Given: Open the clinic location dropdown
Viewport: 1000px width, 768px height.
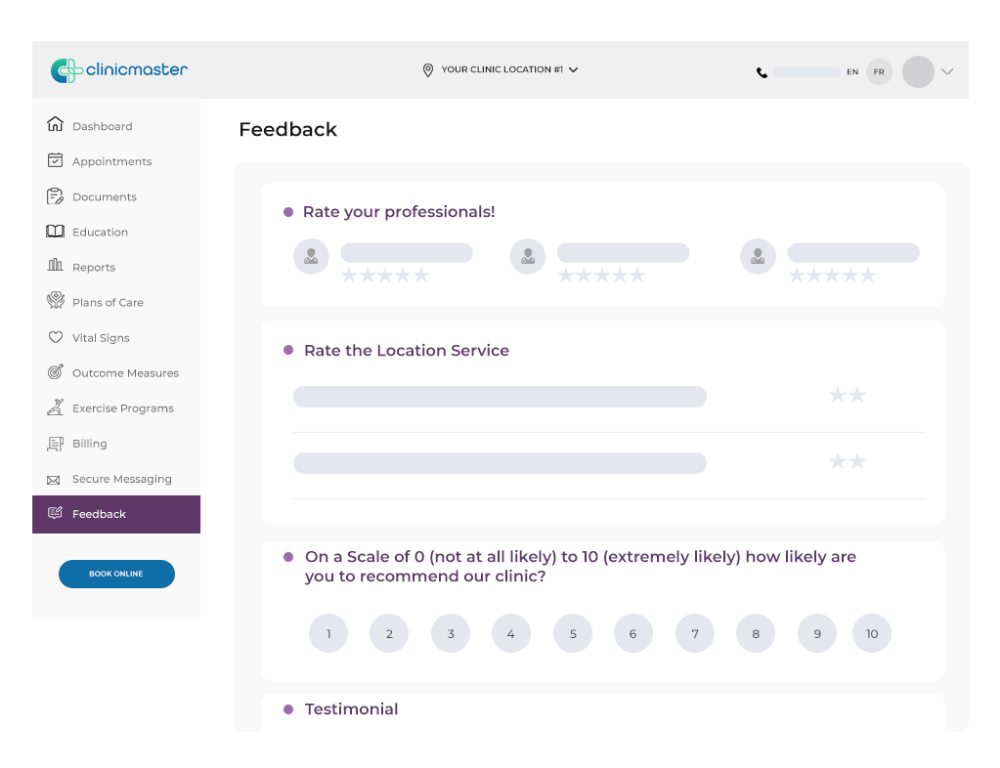Looking at the screenshot, I should point(498,69).
